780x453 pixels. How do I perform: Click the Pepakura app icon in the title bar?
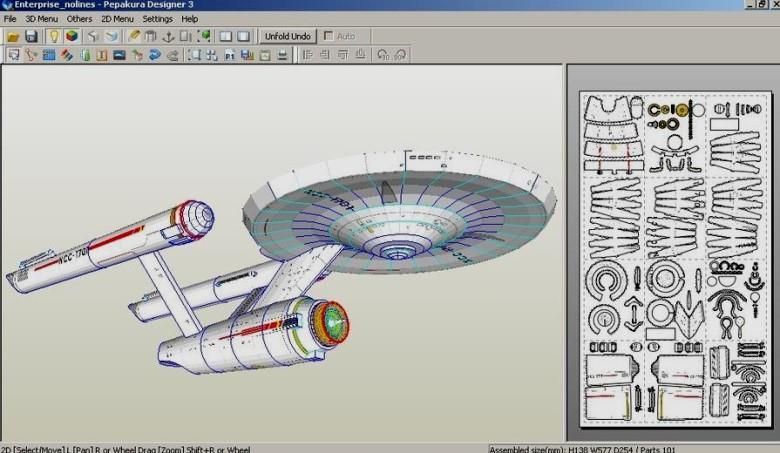click(x=7, y=4)
